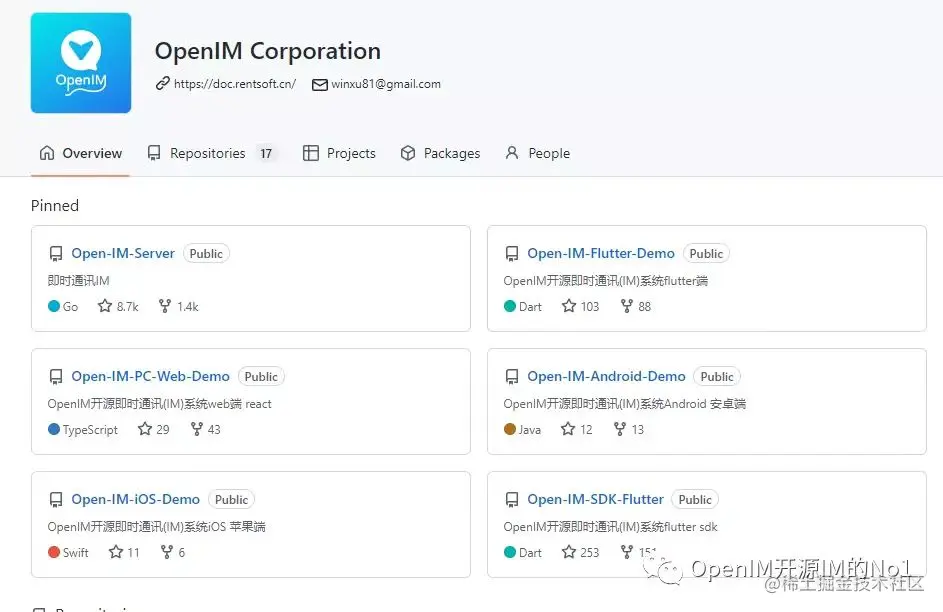
Task: View stargazers of Open-IM-Flutter-Demo (103 stars)
Action: (x=580, y=306)
